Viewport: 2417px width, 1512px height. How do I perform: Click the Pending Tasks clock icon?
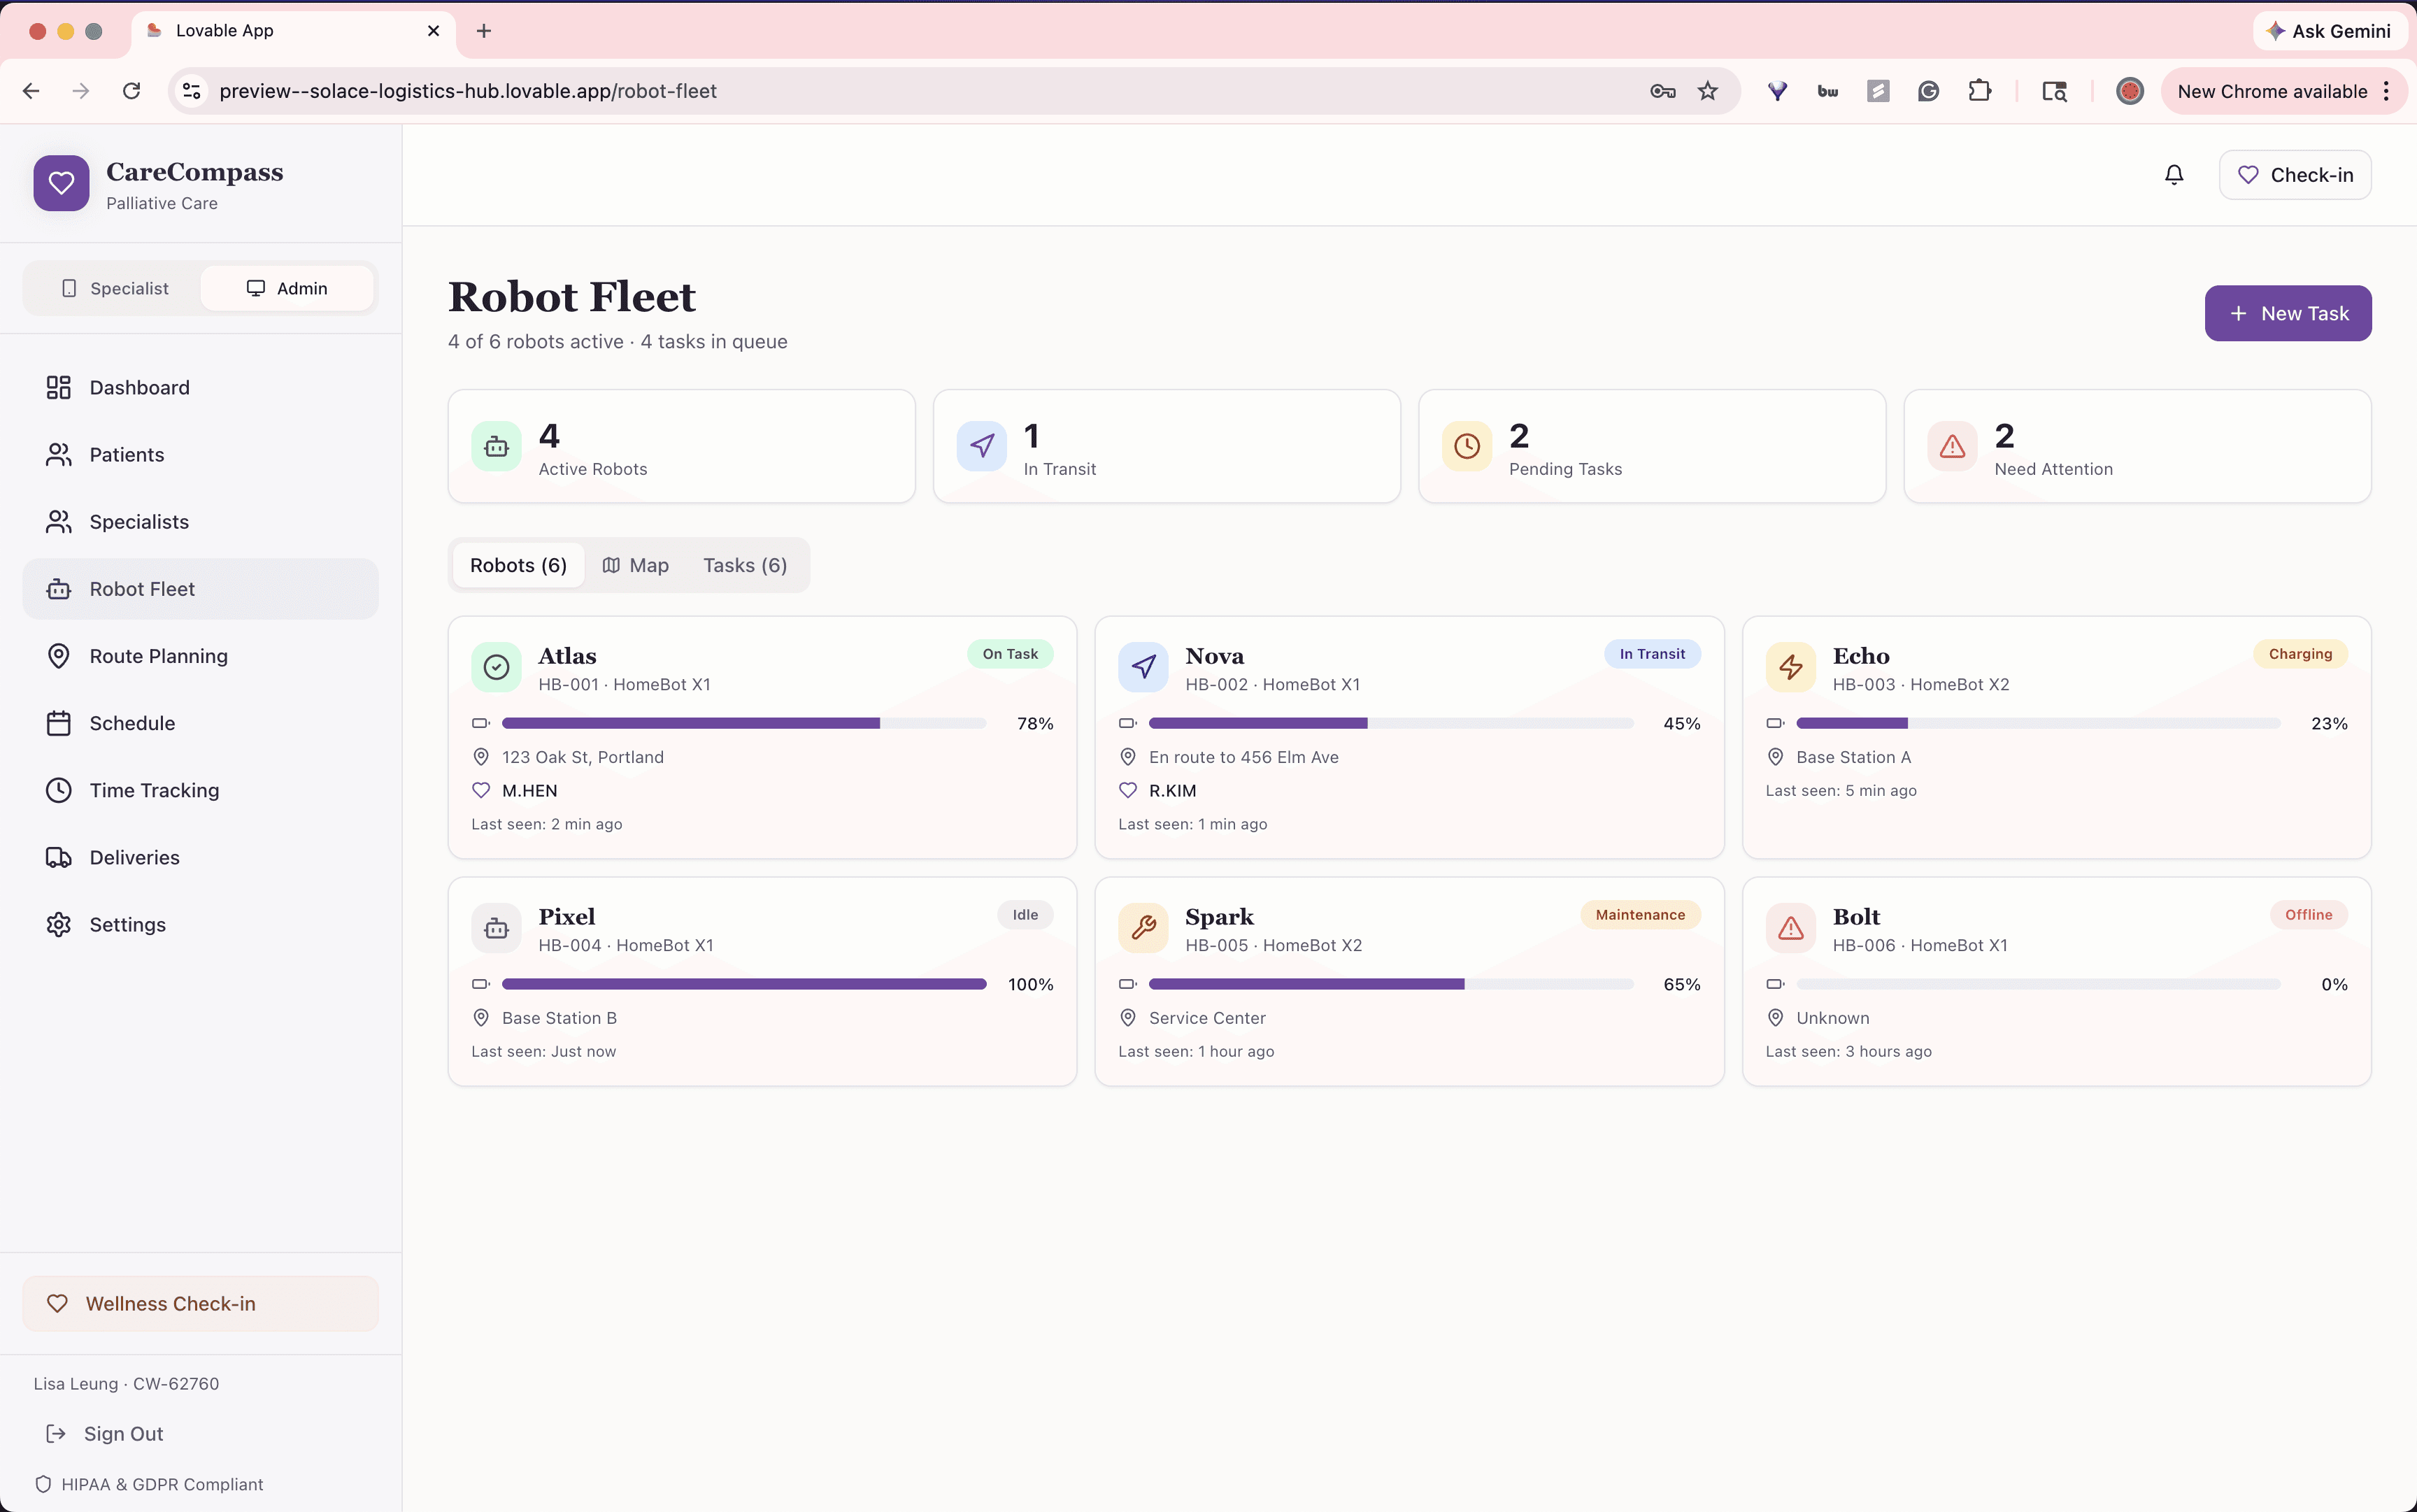click(x=1466, y=446)
